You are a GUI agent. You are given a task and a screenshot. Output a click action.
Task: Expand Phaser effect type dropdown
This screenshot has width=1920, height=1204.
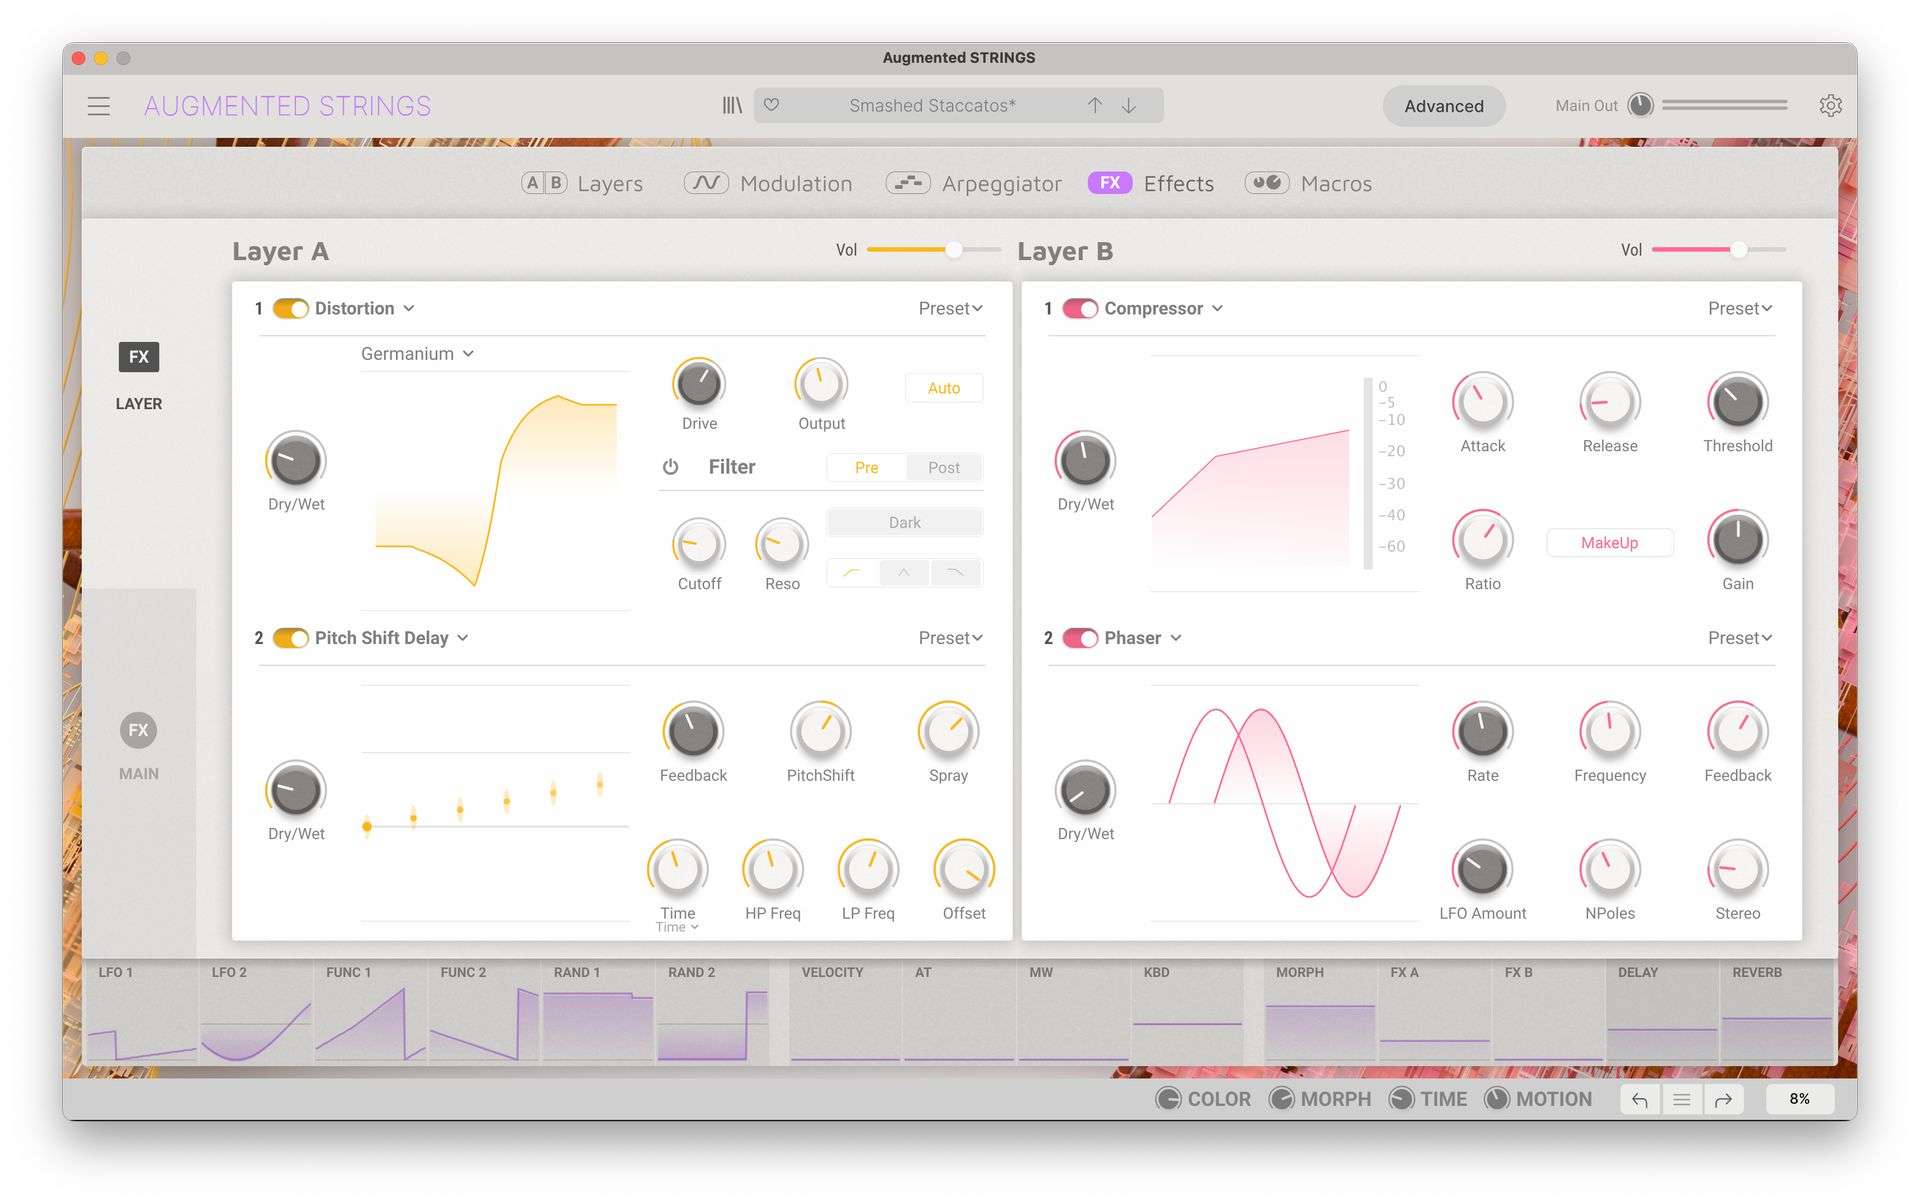tap(1143, 638)
